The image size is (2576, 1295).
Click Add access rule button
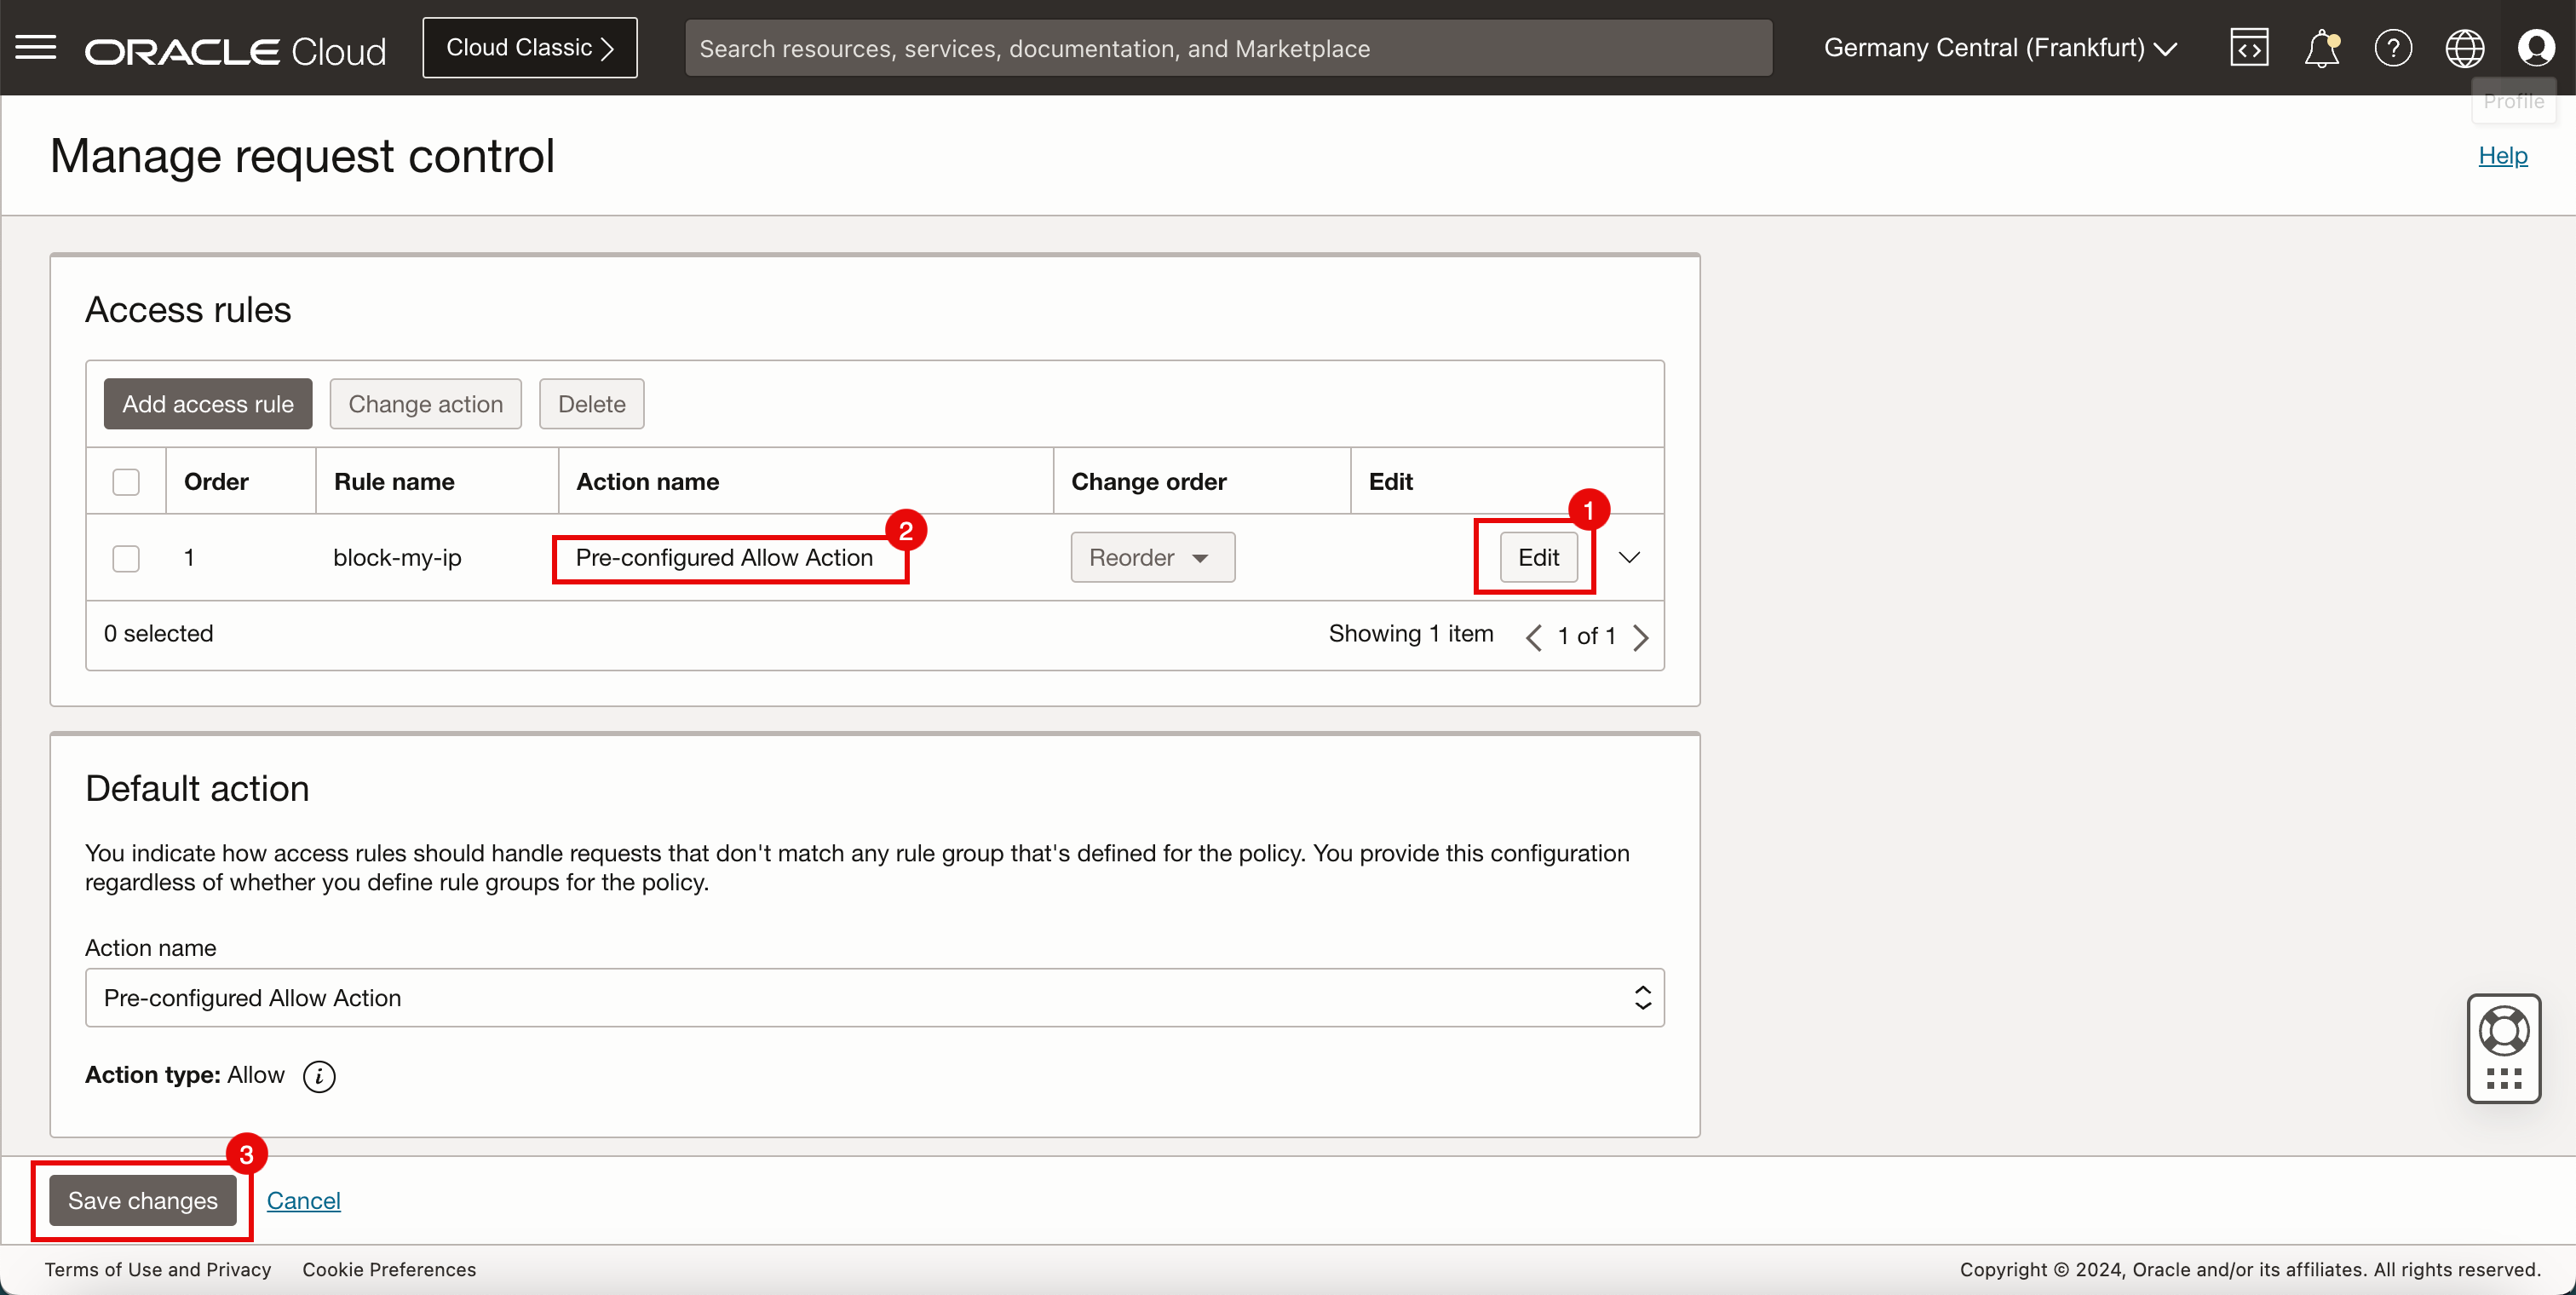tap(208, 404)
